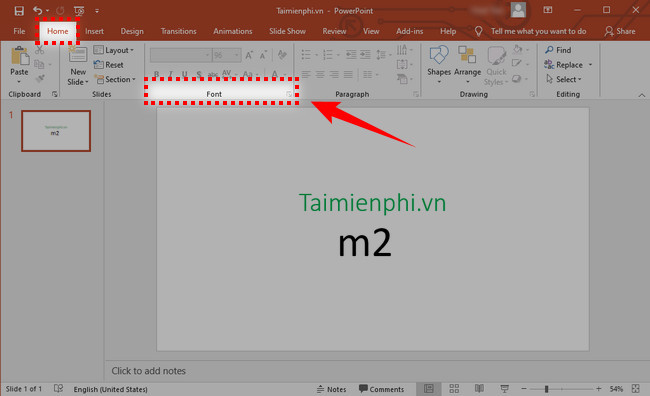
Task: Select slide 1 thumbnail
Action: 56,131
